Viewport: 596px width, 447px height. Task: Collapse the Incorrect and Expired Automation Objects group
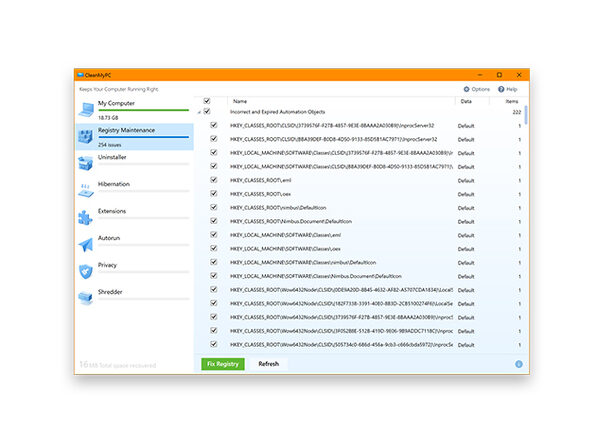coord(199,112)
